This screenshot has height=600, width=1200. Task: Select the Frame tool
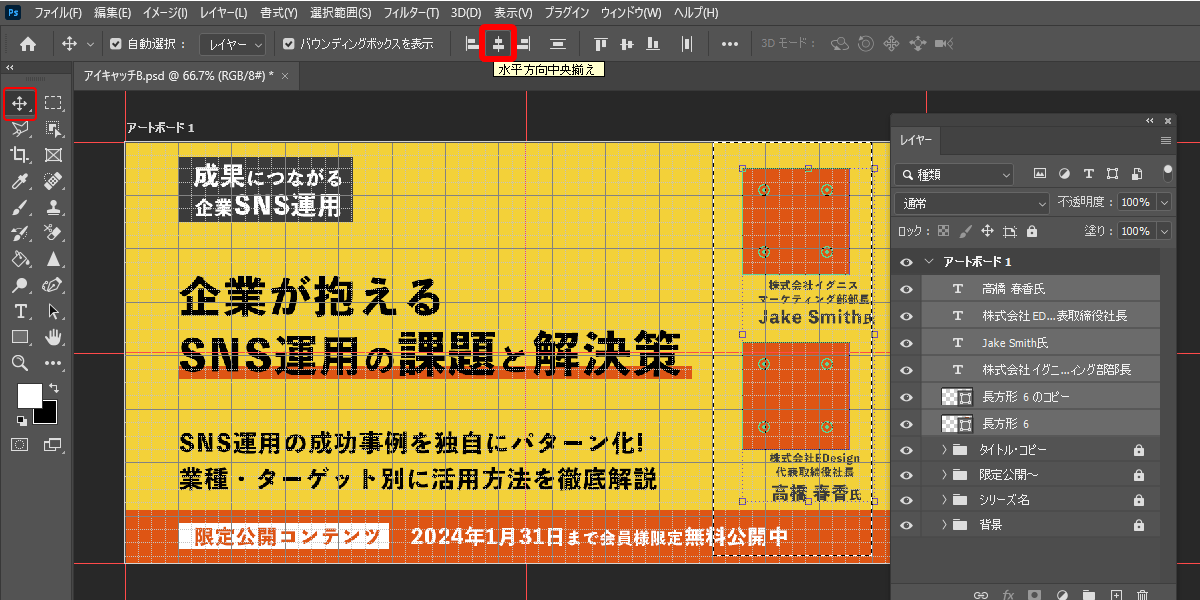tap(54, 155)
